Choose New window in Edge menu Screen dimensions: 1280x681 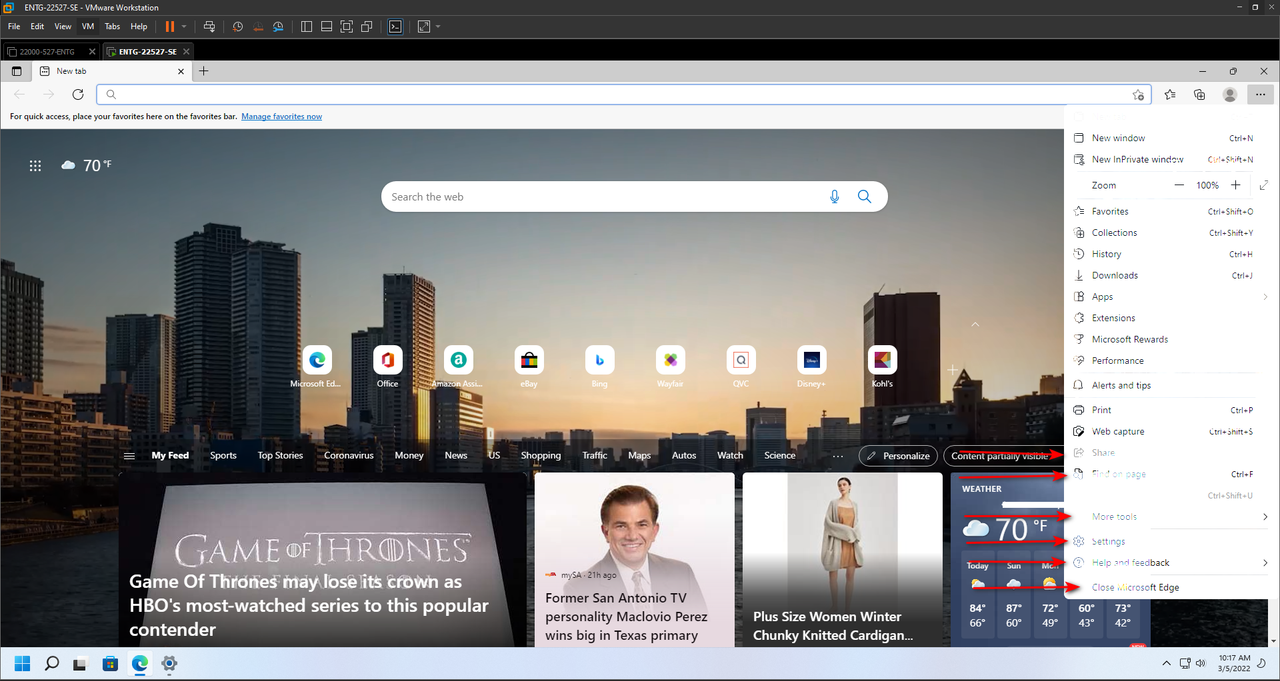(1168, 138)
